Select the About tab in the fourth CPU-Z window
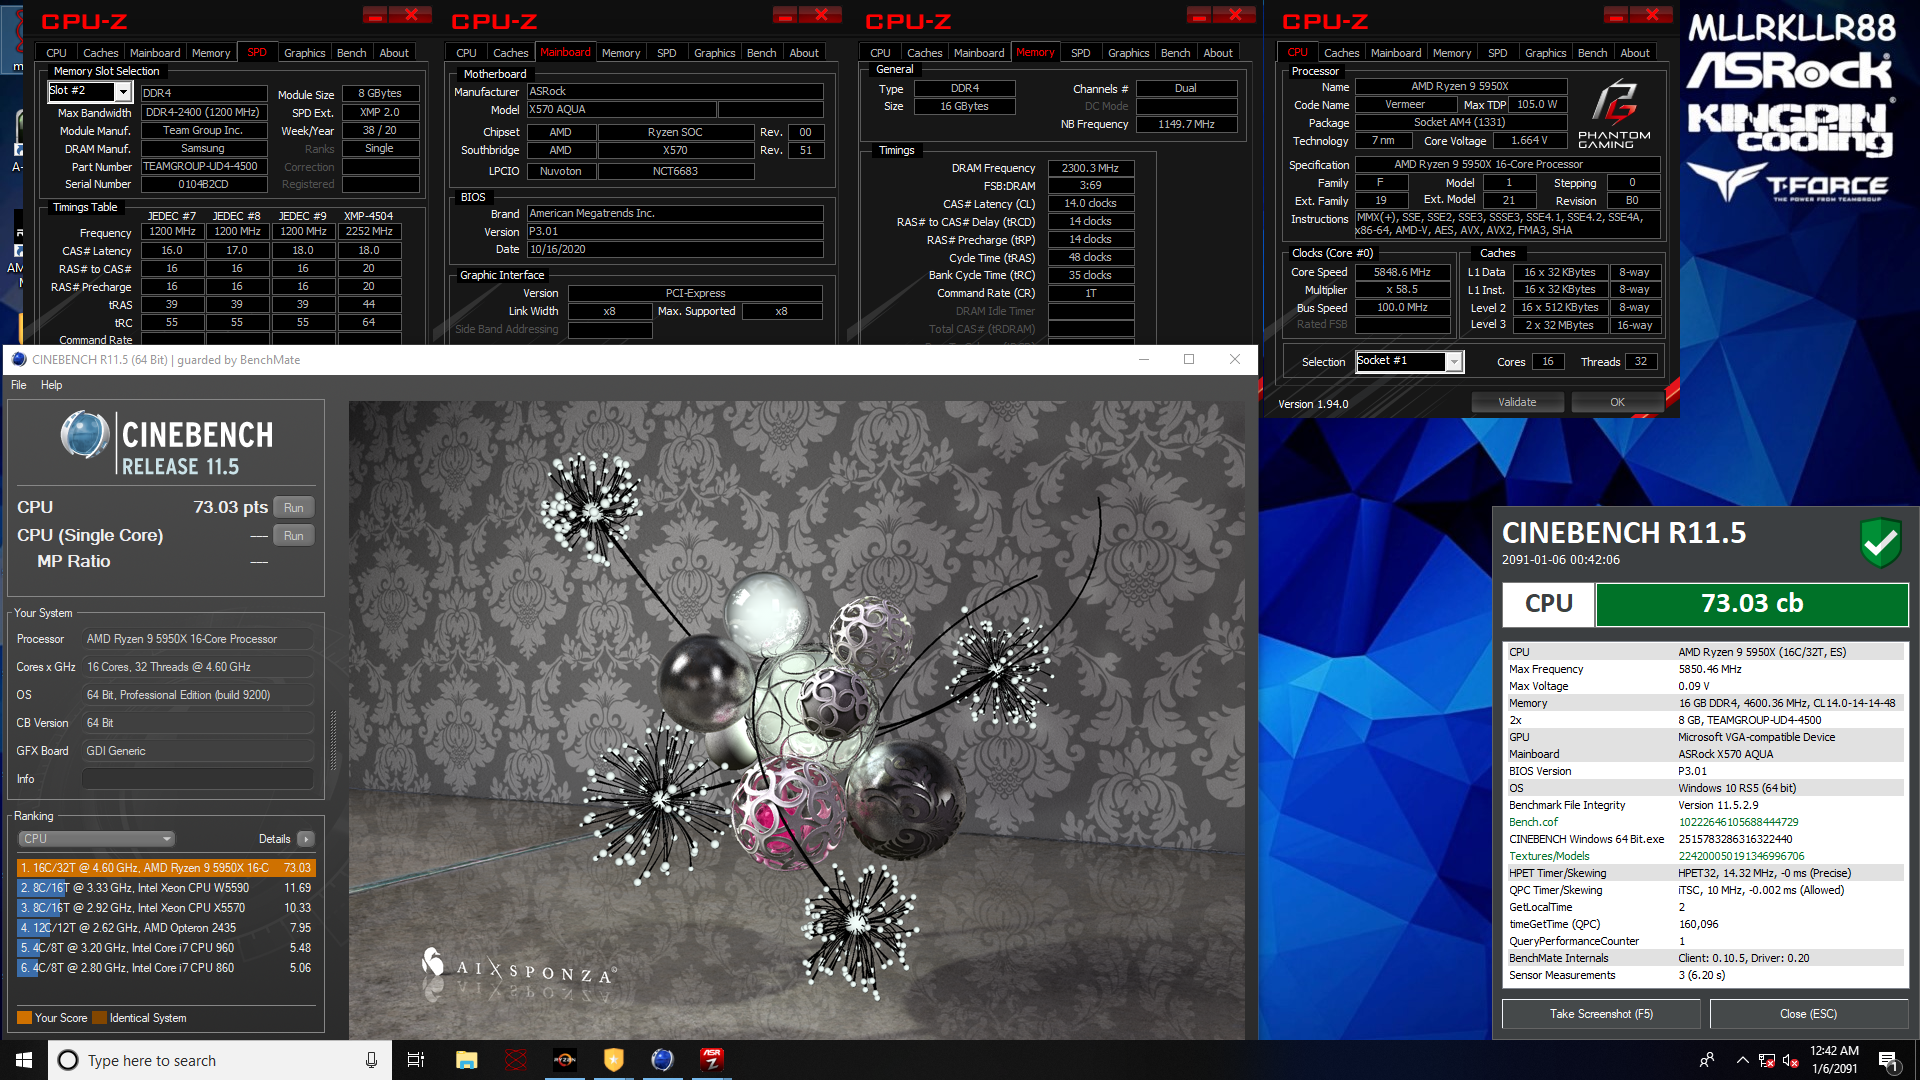1920x1080 pixels. click(1635, 53)
